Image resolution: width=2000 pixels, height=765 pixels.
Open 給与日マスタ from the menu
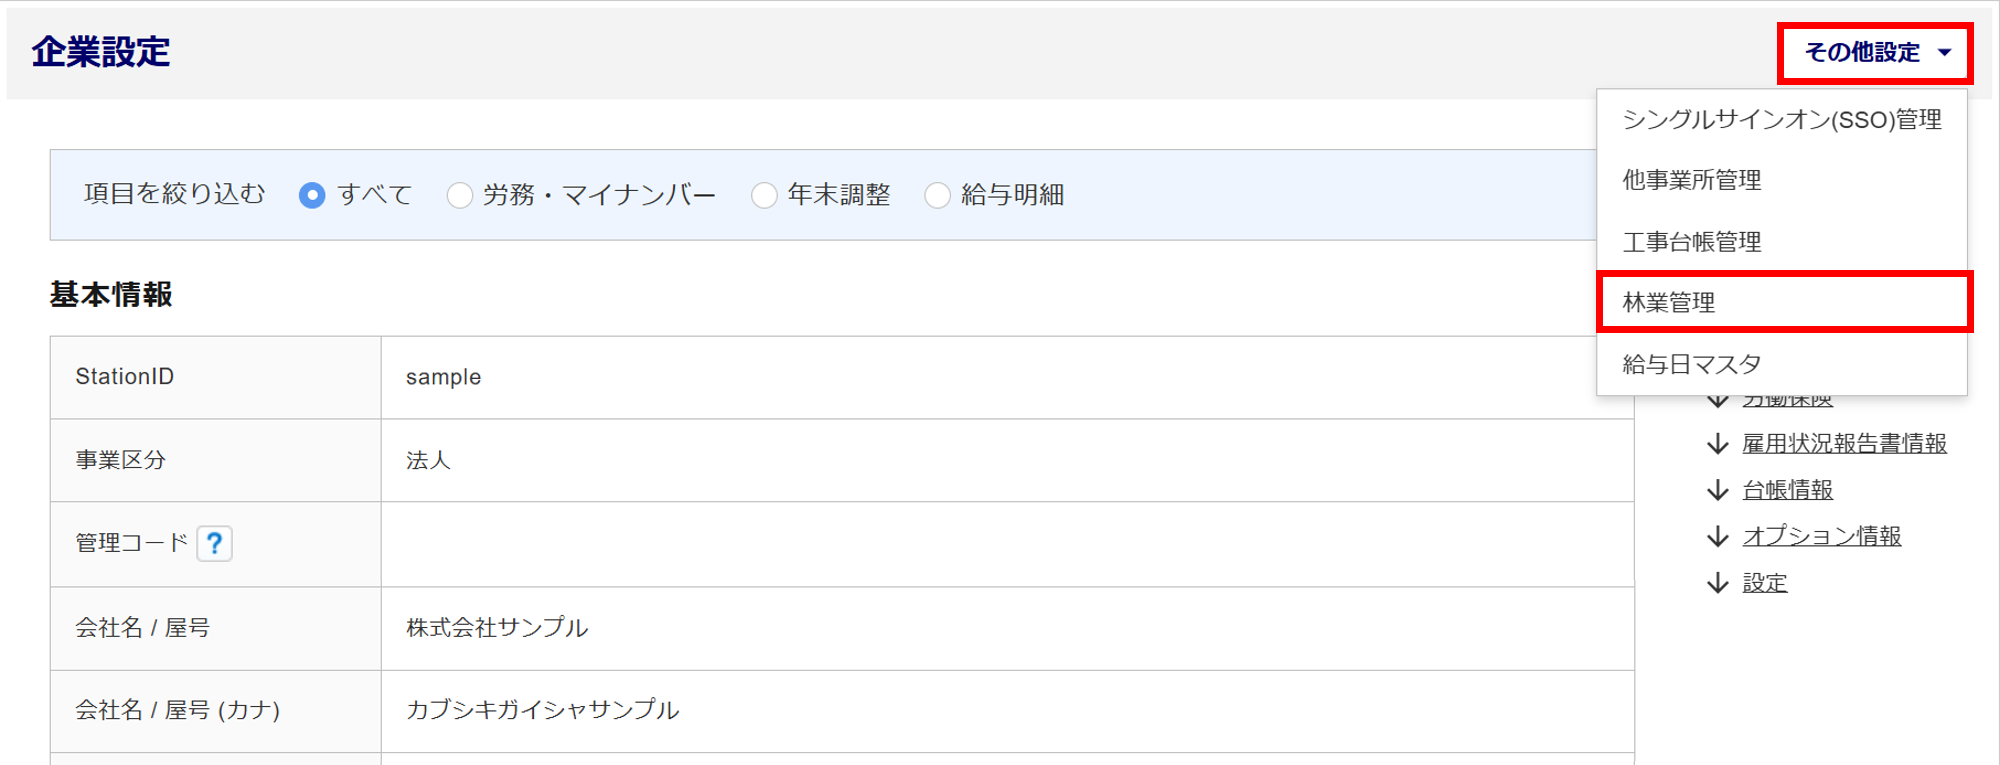pyautogui.click(x=1691, y=364)
